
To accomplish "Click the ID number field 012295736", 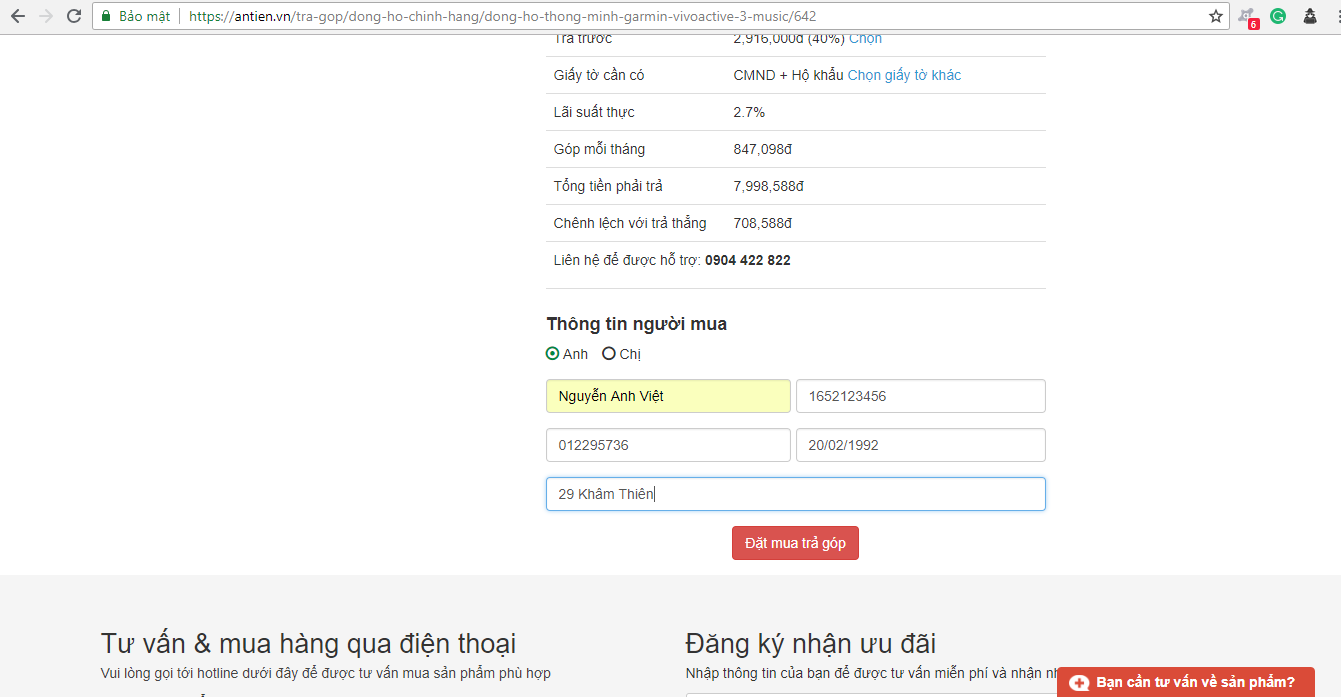I will [668, 445].
